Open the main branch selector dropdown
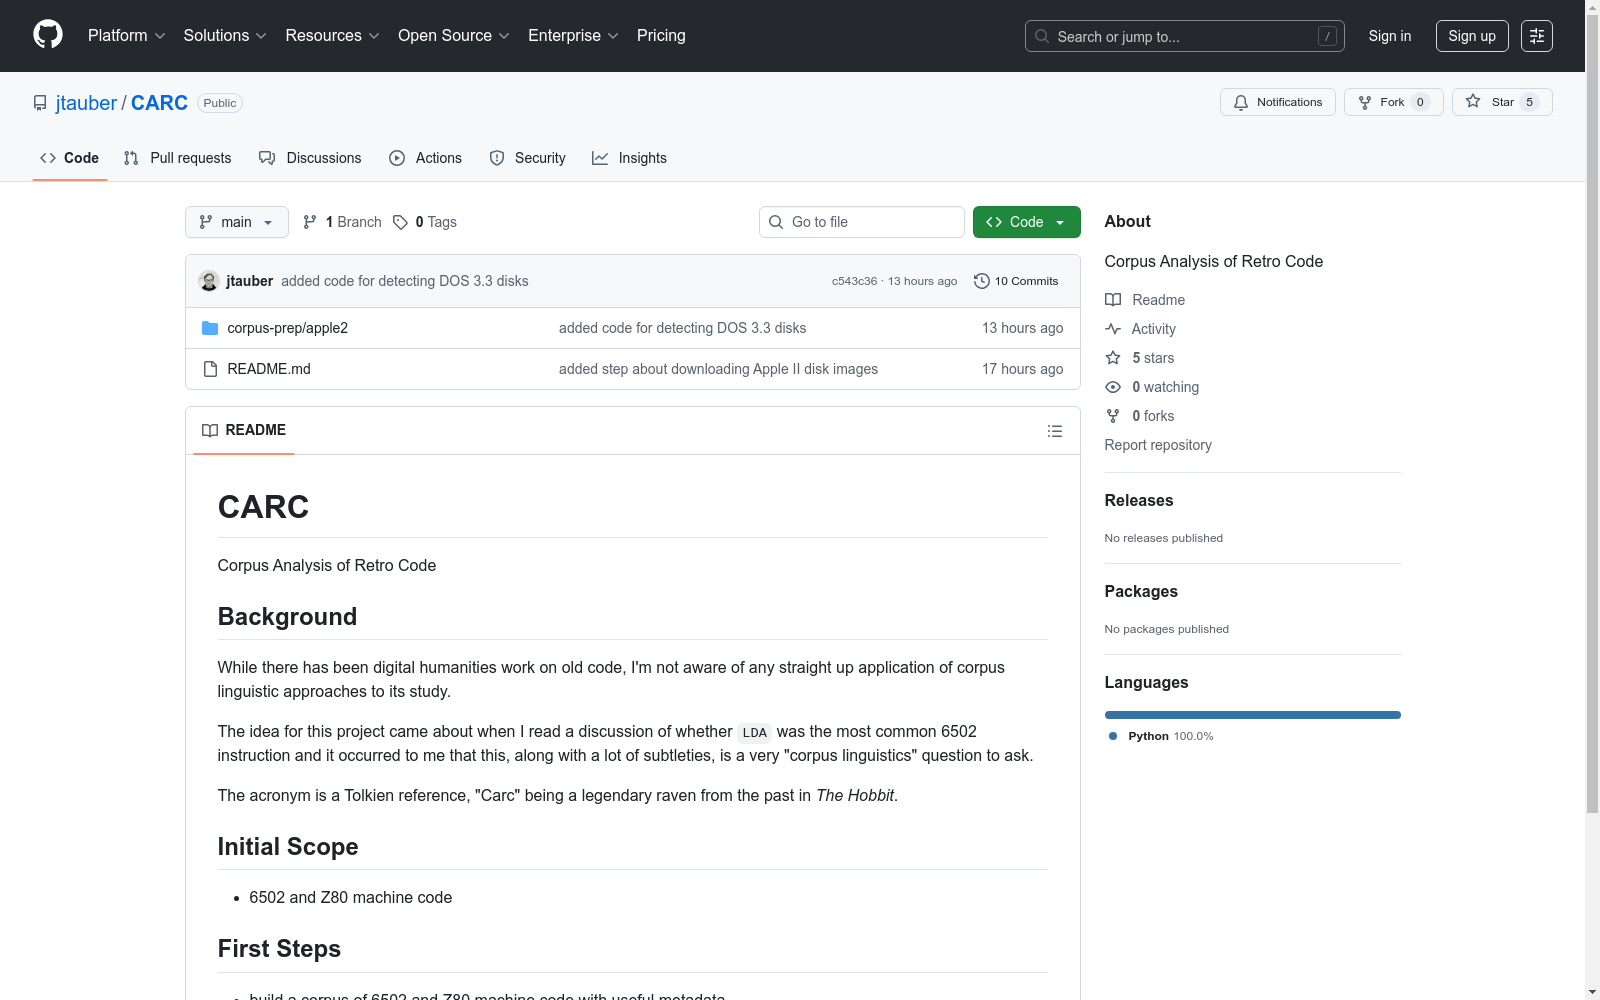 (237, 222)
